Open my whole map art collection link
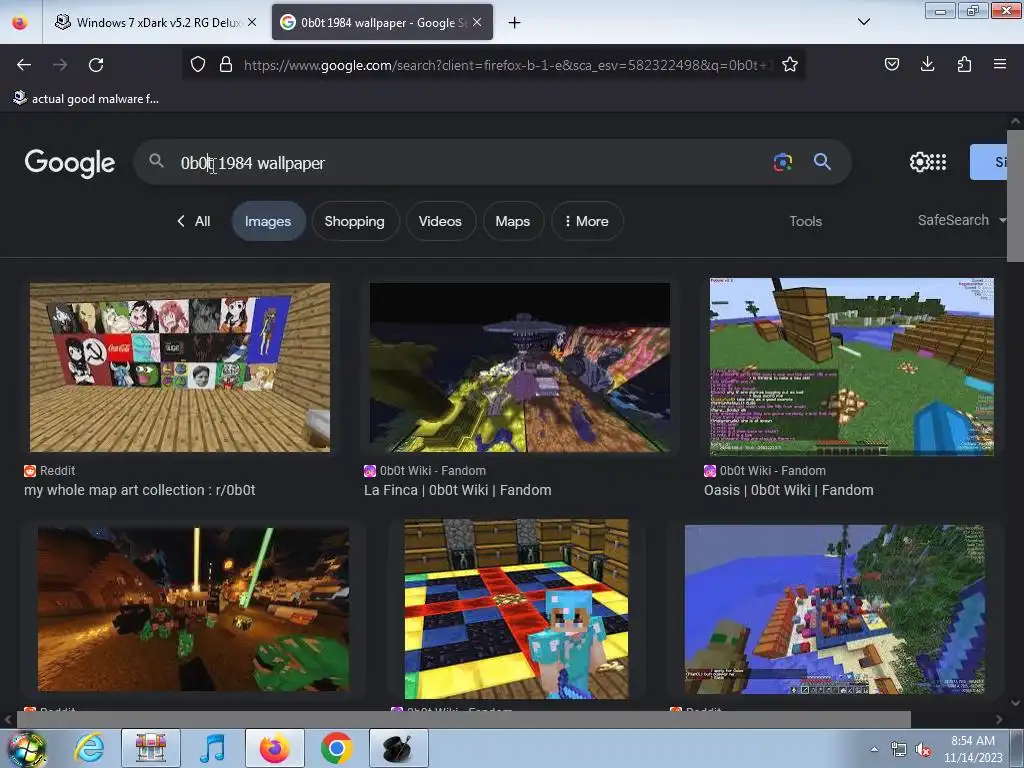The height and width of the screenshot is (768, 1024). tap(140, 490)
